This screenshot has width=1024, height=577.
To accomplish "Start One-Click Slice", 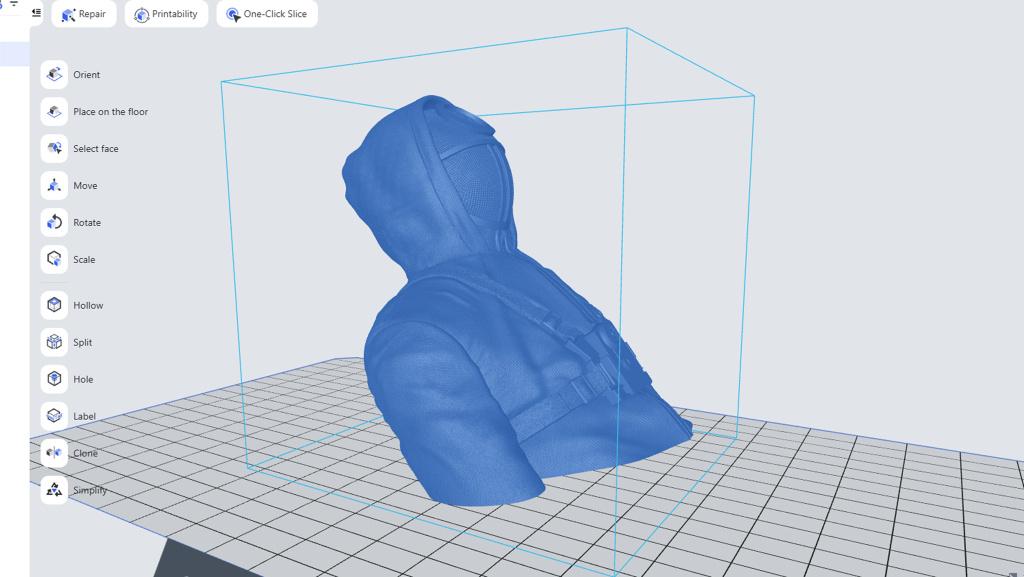I will coord(267,14).
